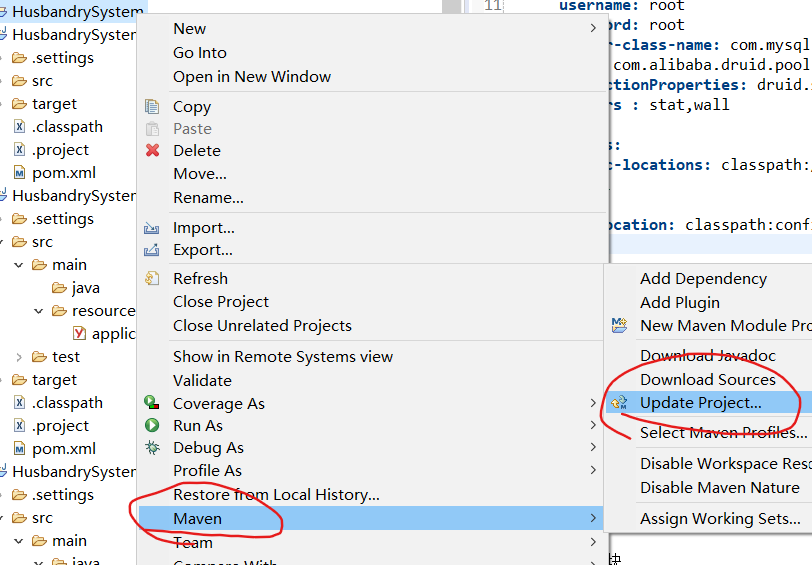Choose Close Unrelated Projects
Viewport: 812px width, 565px height.
[263, 325]
